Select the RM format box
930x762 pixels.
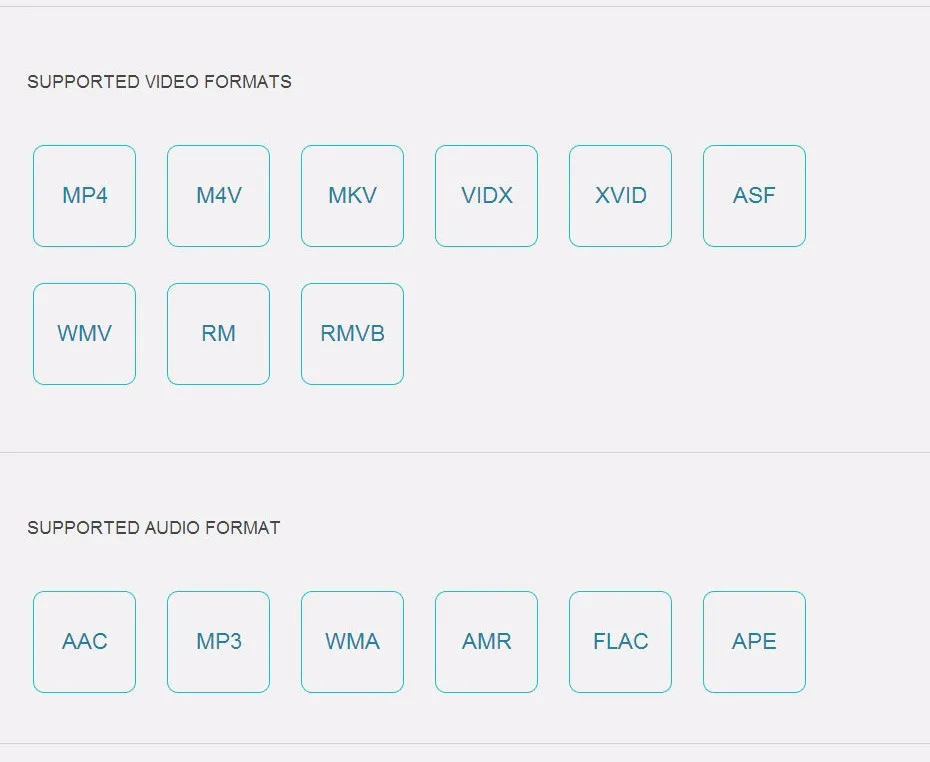pyautogui.click(x=218, y=334)
